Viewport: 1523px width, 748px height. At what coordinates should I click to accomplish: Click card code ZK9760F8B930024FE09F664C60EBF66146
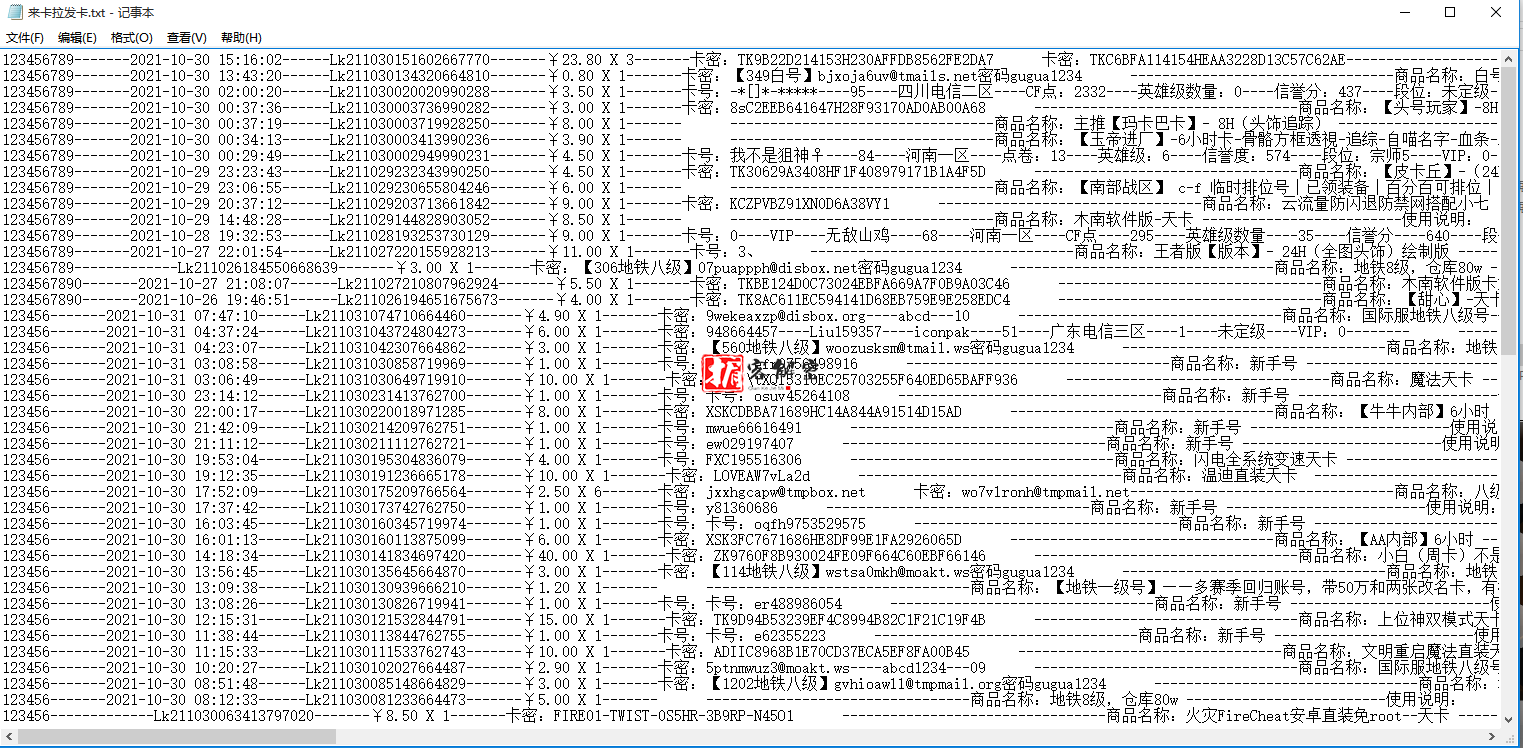(849, 556)
